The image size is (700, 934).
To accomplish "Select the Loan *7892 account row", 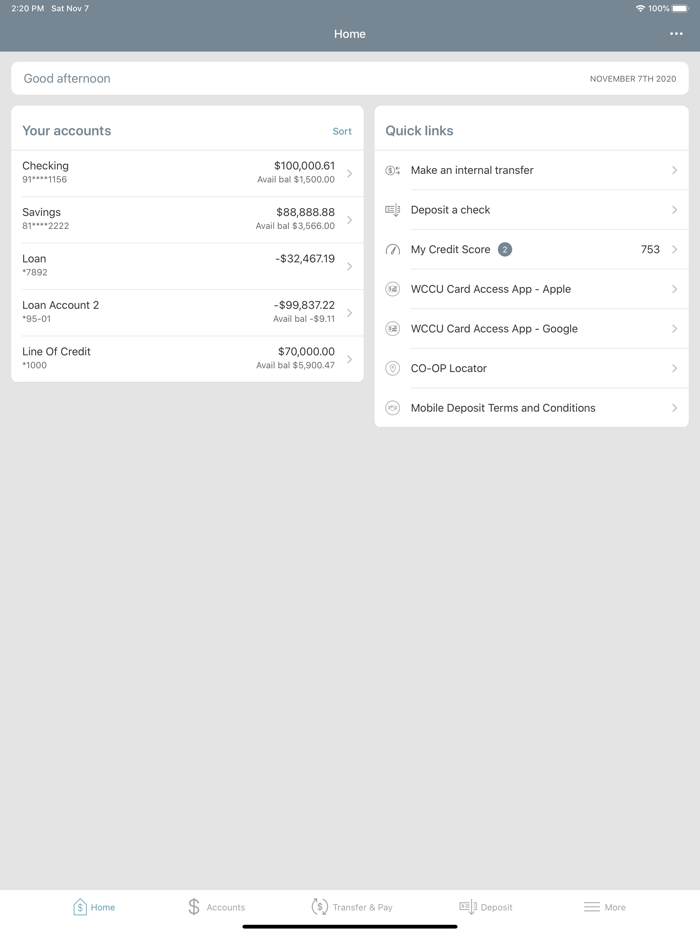I will (187, 266).
